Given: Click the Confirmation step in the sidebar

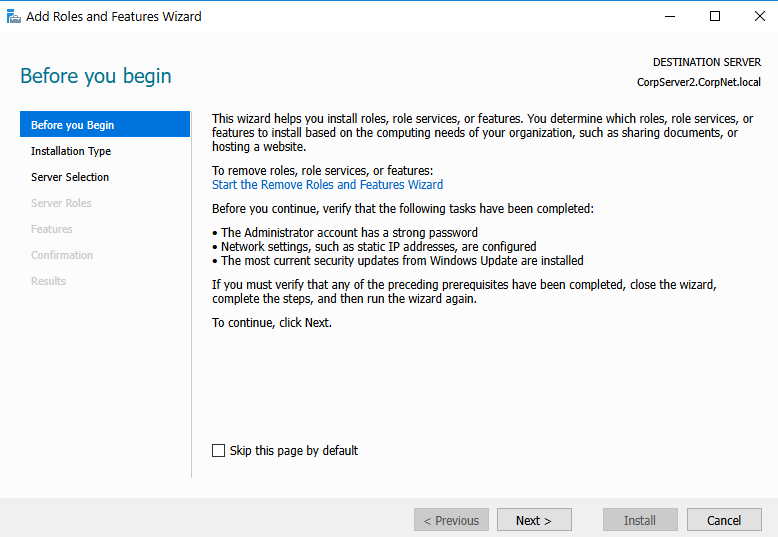Looking at the screenshot, I should tap(62, 255).
